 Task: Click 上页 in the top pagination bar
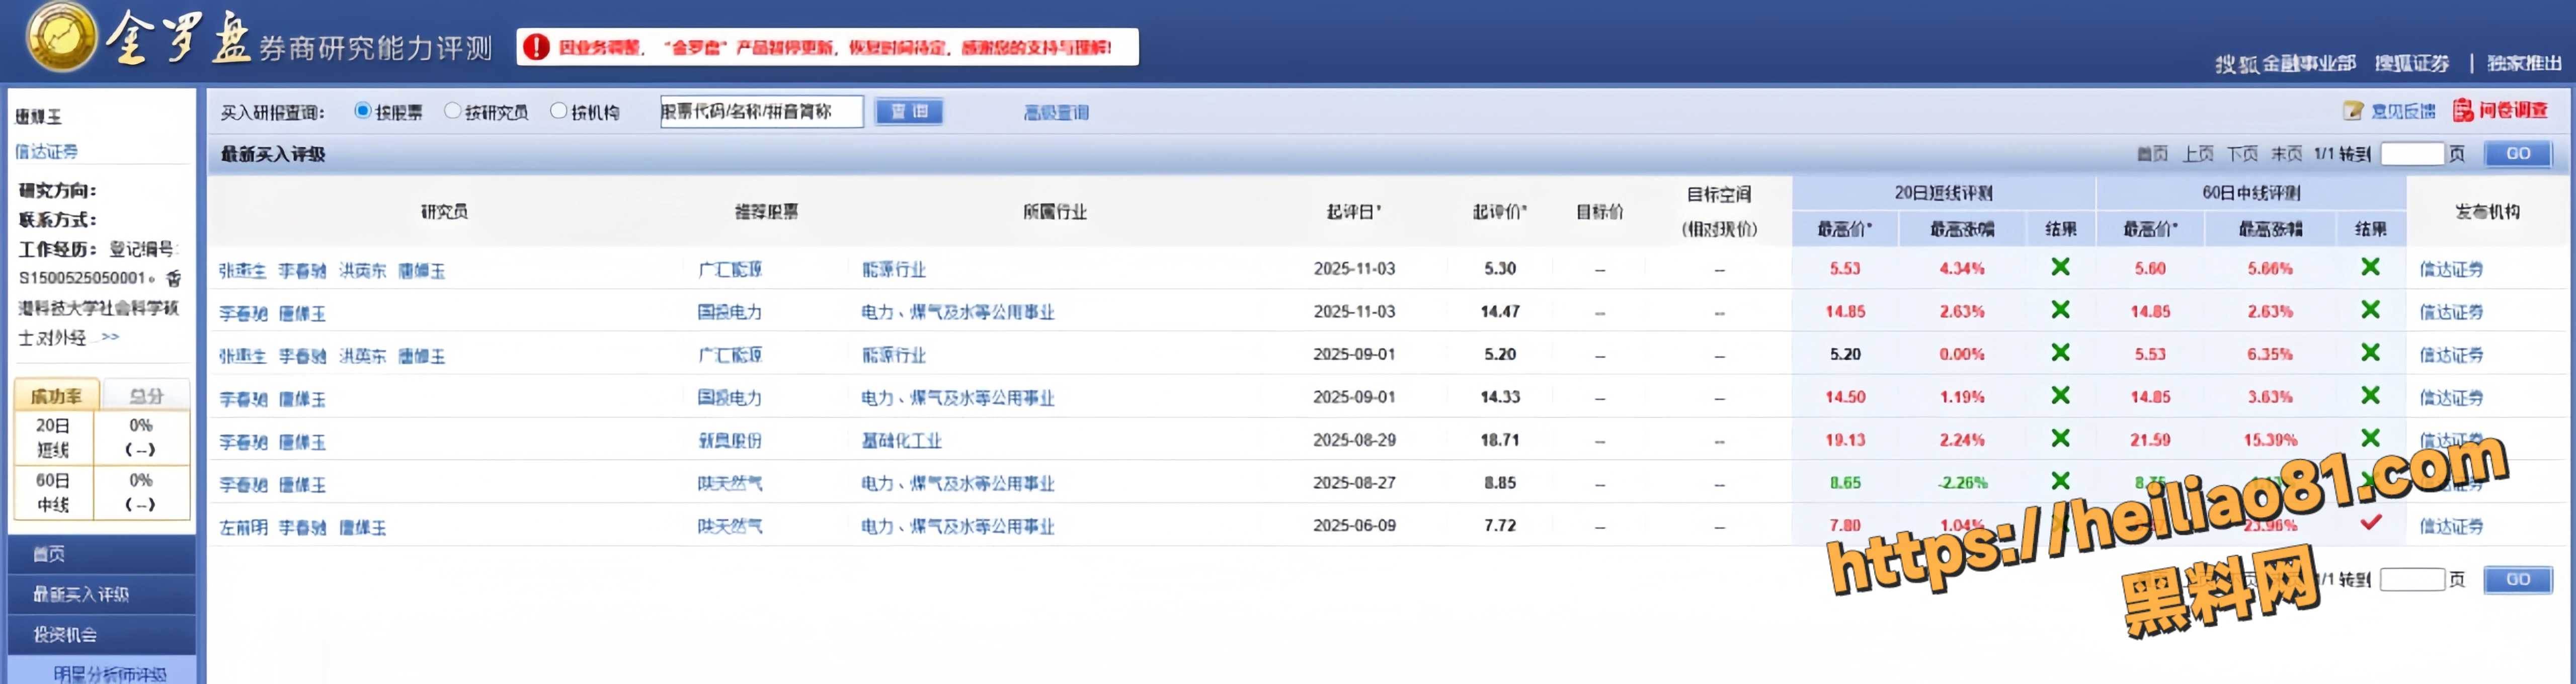pyautogui.click(x=2197, y=154)
